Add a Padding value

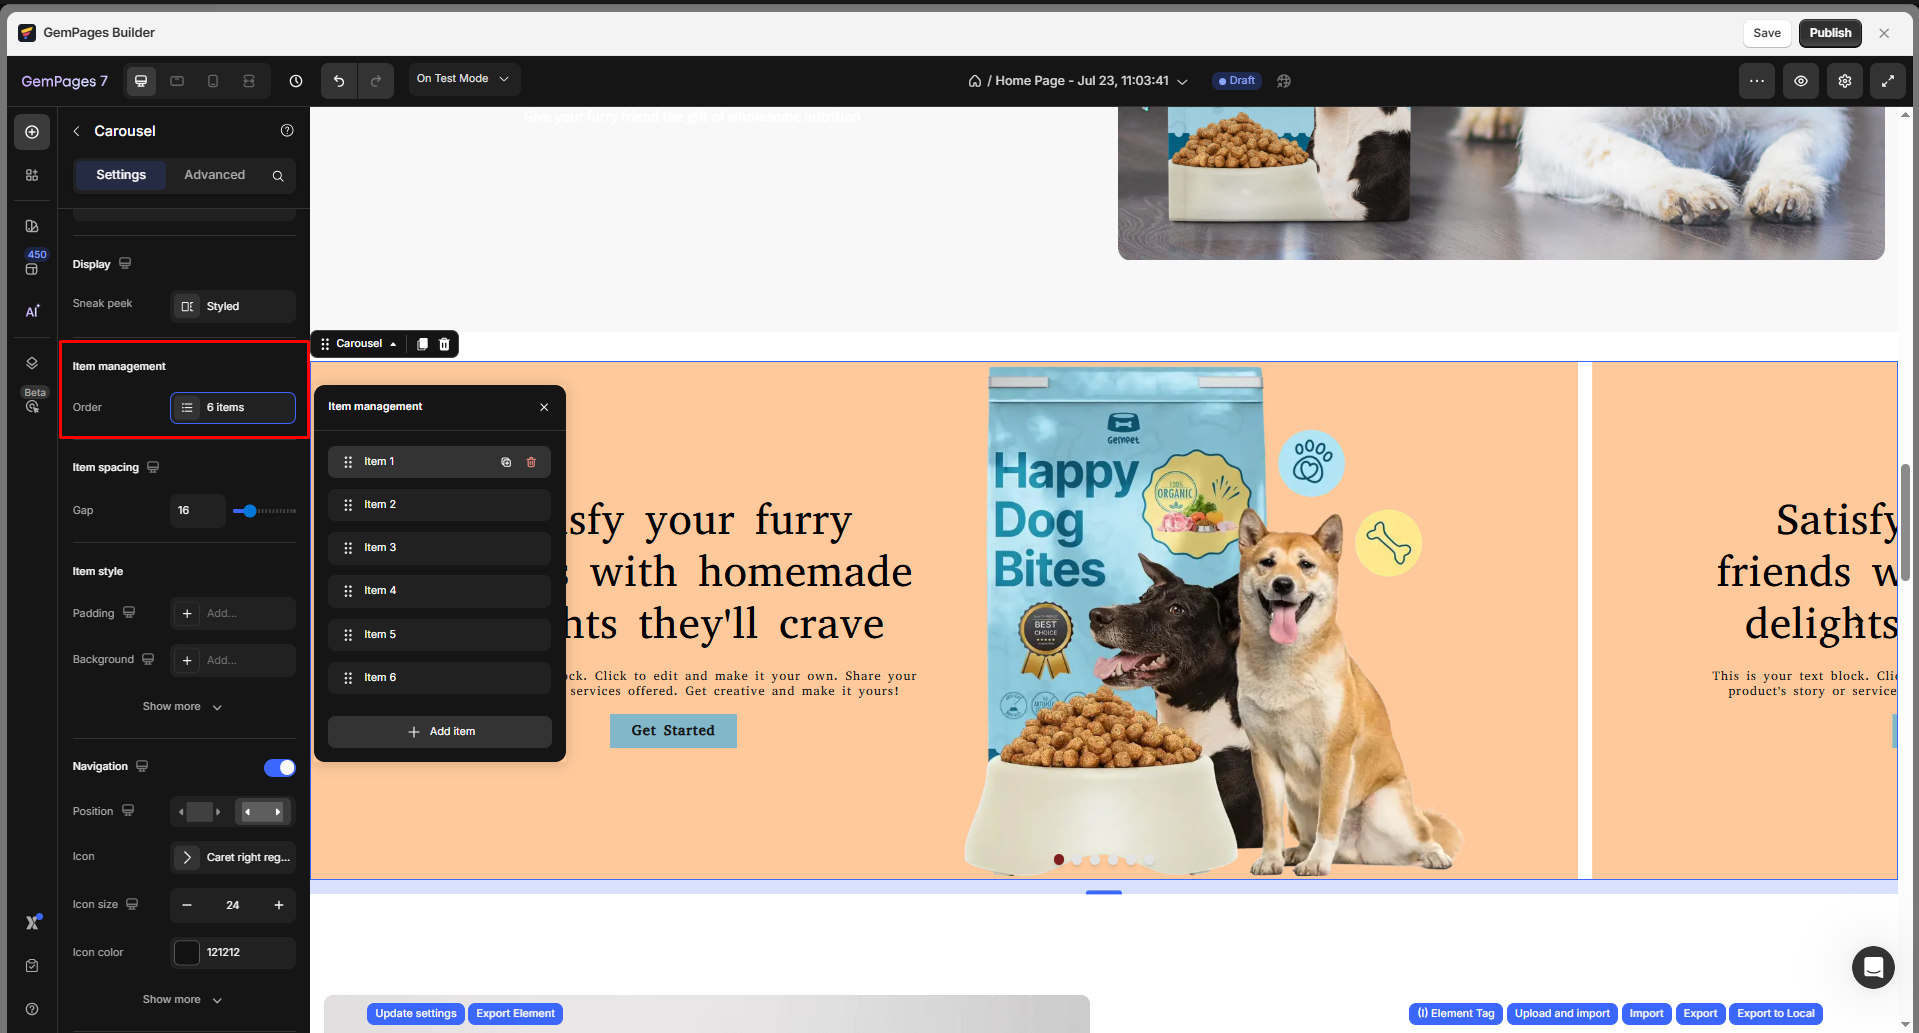coord(233,614)
